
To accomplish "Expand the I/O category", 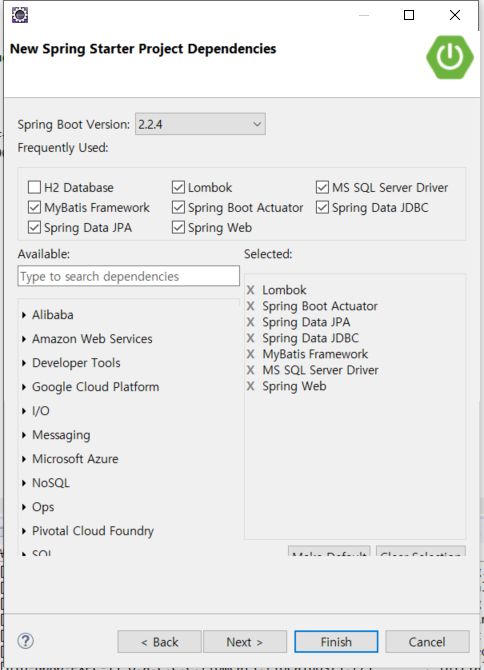I will click(24, 411).
